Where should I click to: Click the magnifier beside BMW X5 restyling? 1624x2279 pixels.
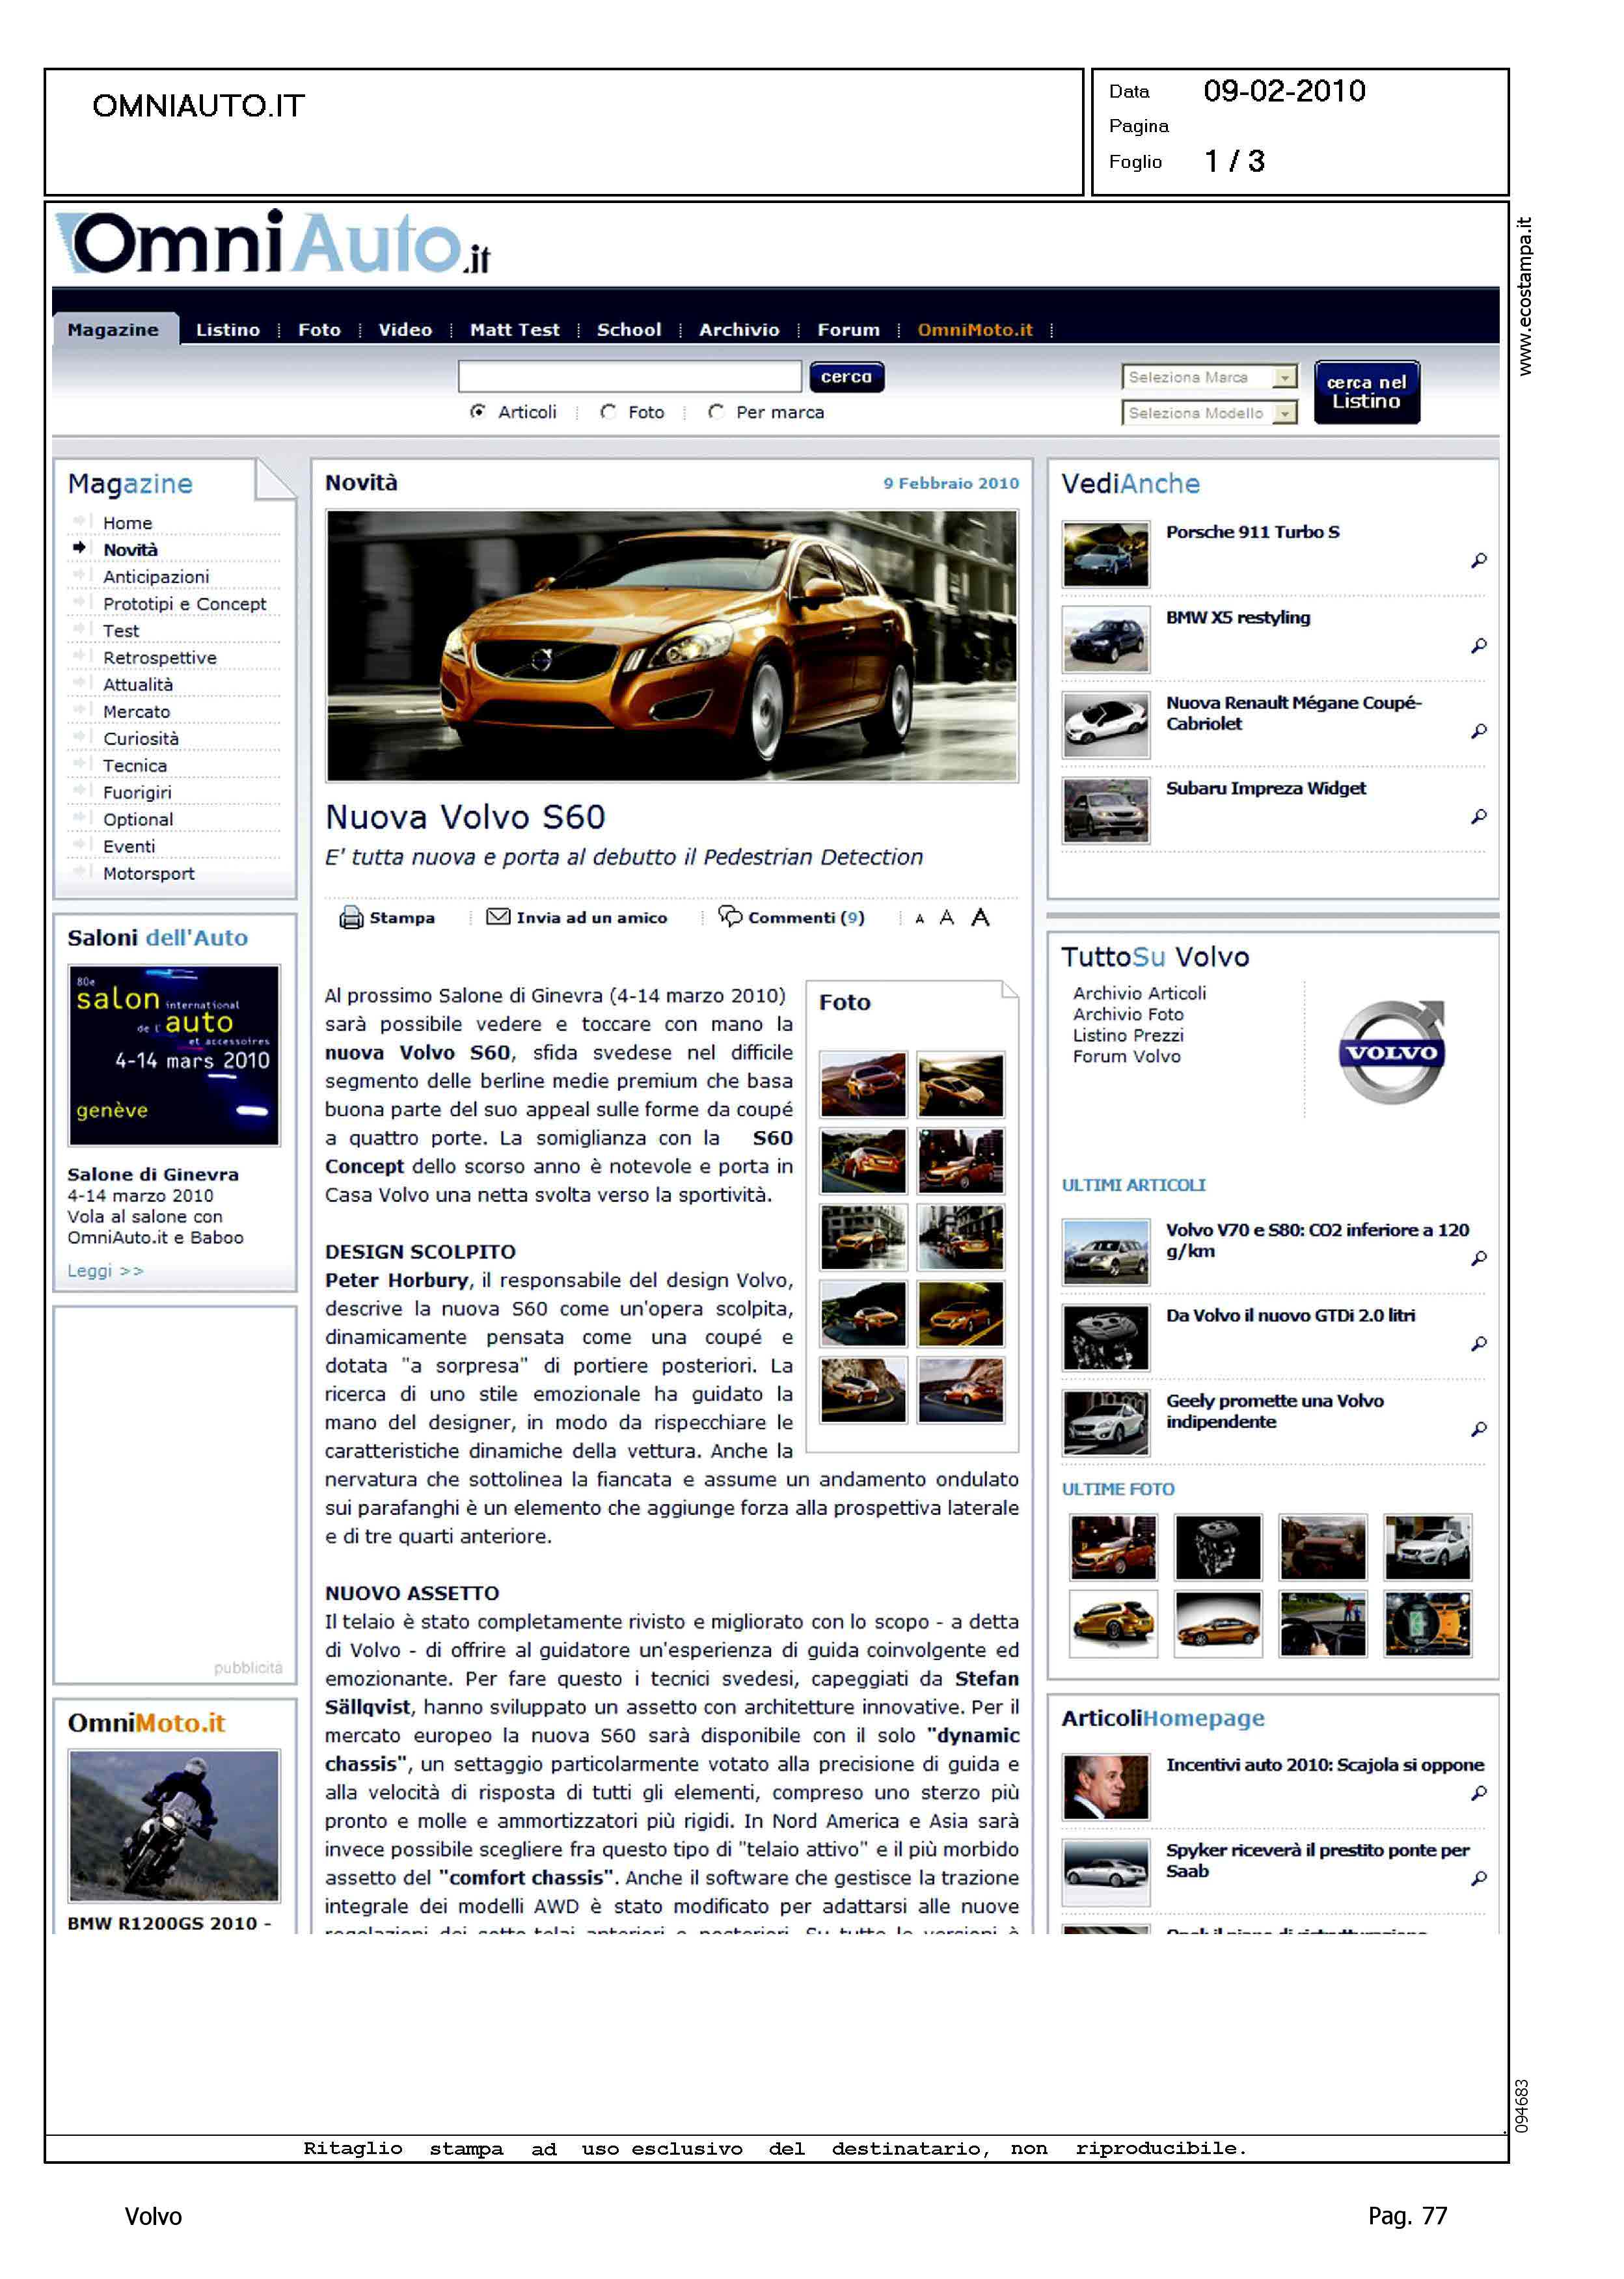click(1478, 646)
